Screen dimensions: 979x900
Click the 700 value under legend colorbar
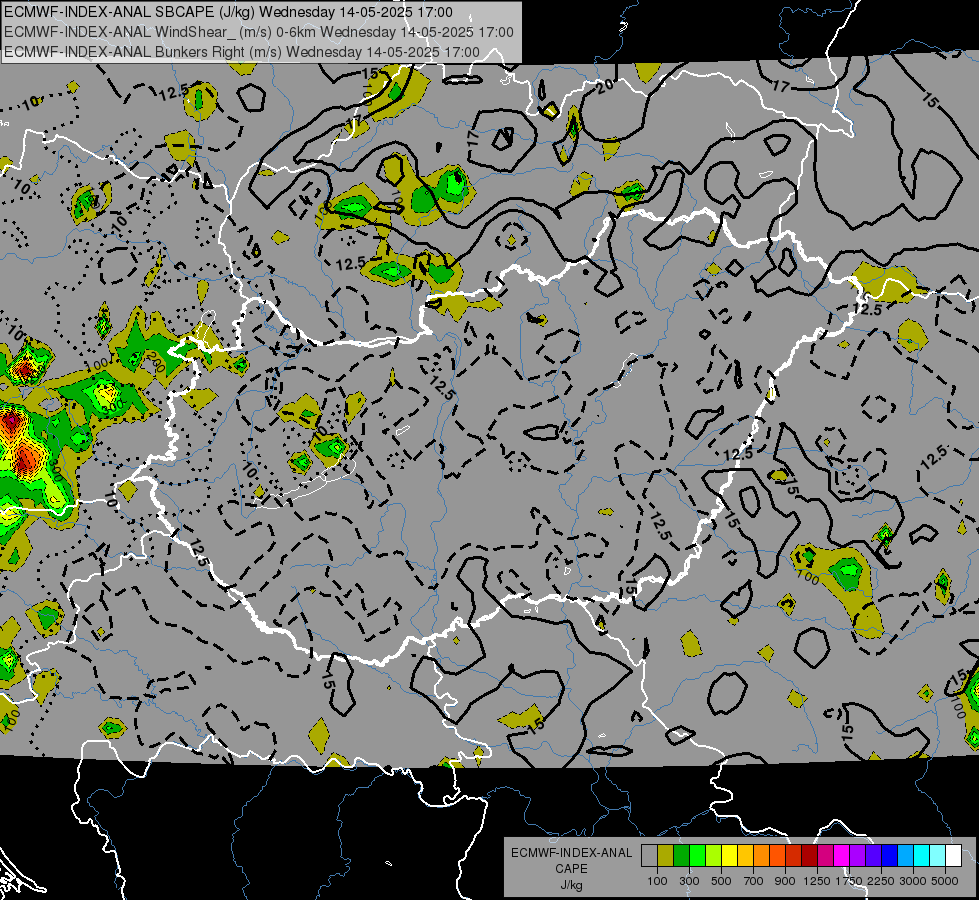(x=754, y=881)
